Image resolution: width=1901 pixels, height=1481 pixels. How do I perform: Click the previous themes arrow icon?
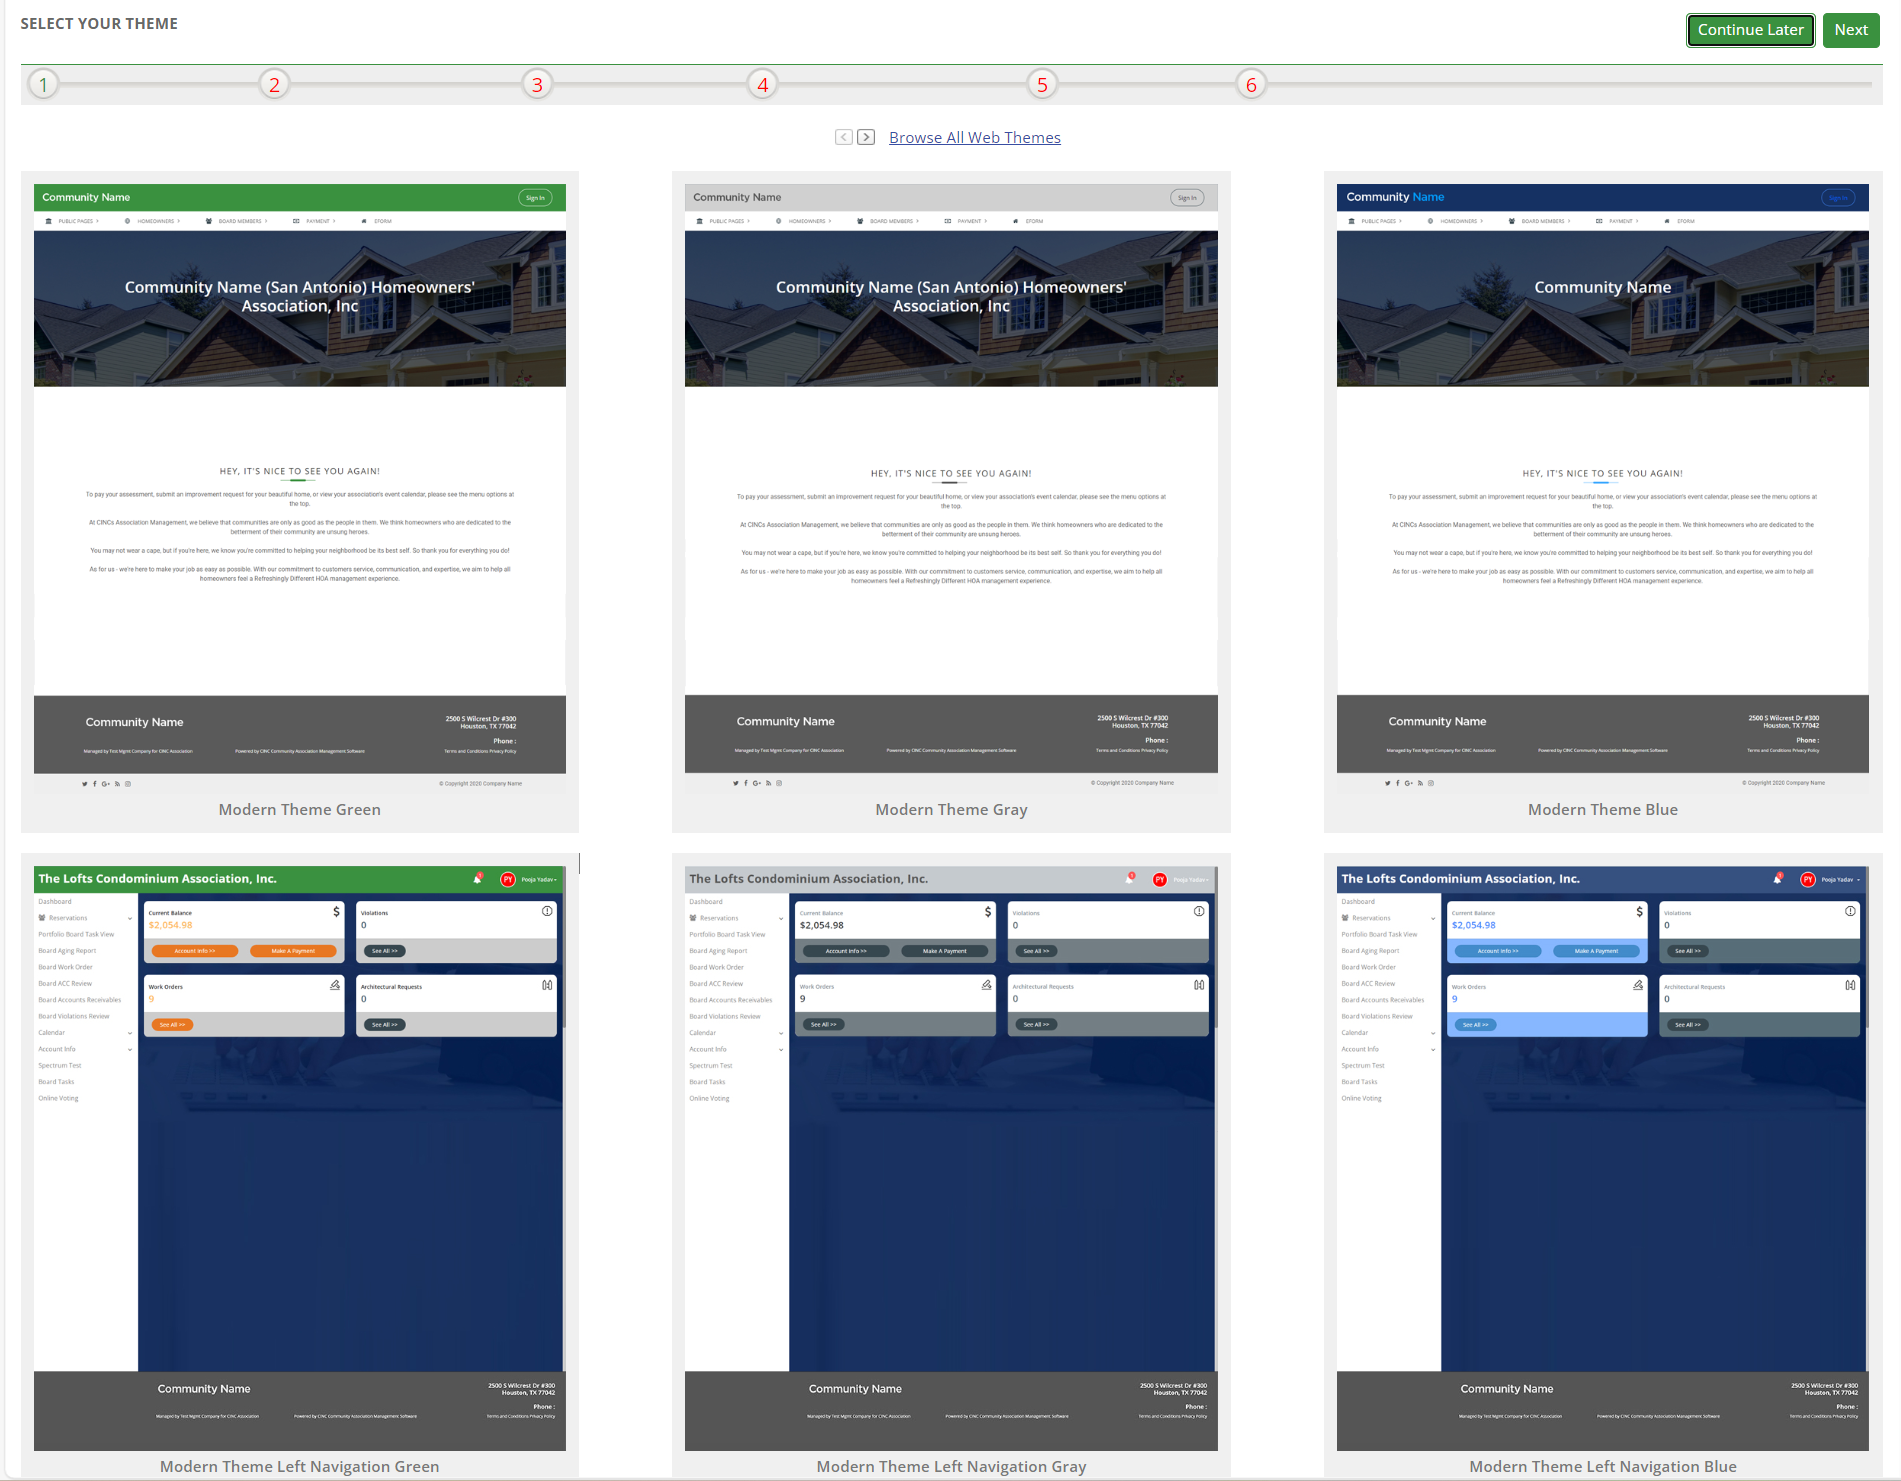(844, 137)
